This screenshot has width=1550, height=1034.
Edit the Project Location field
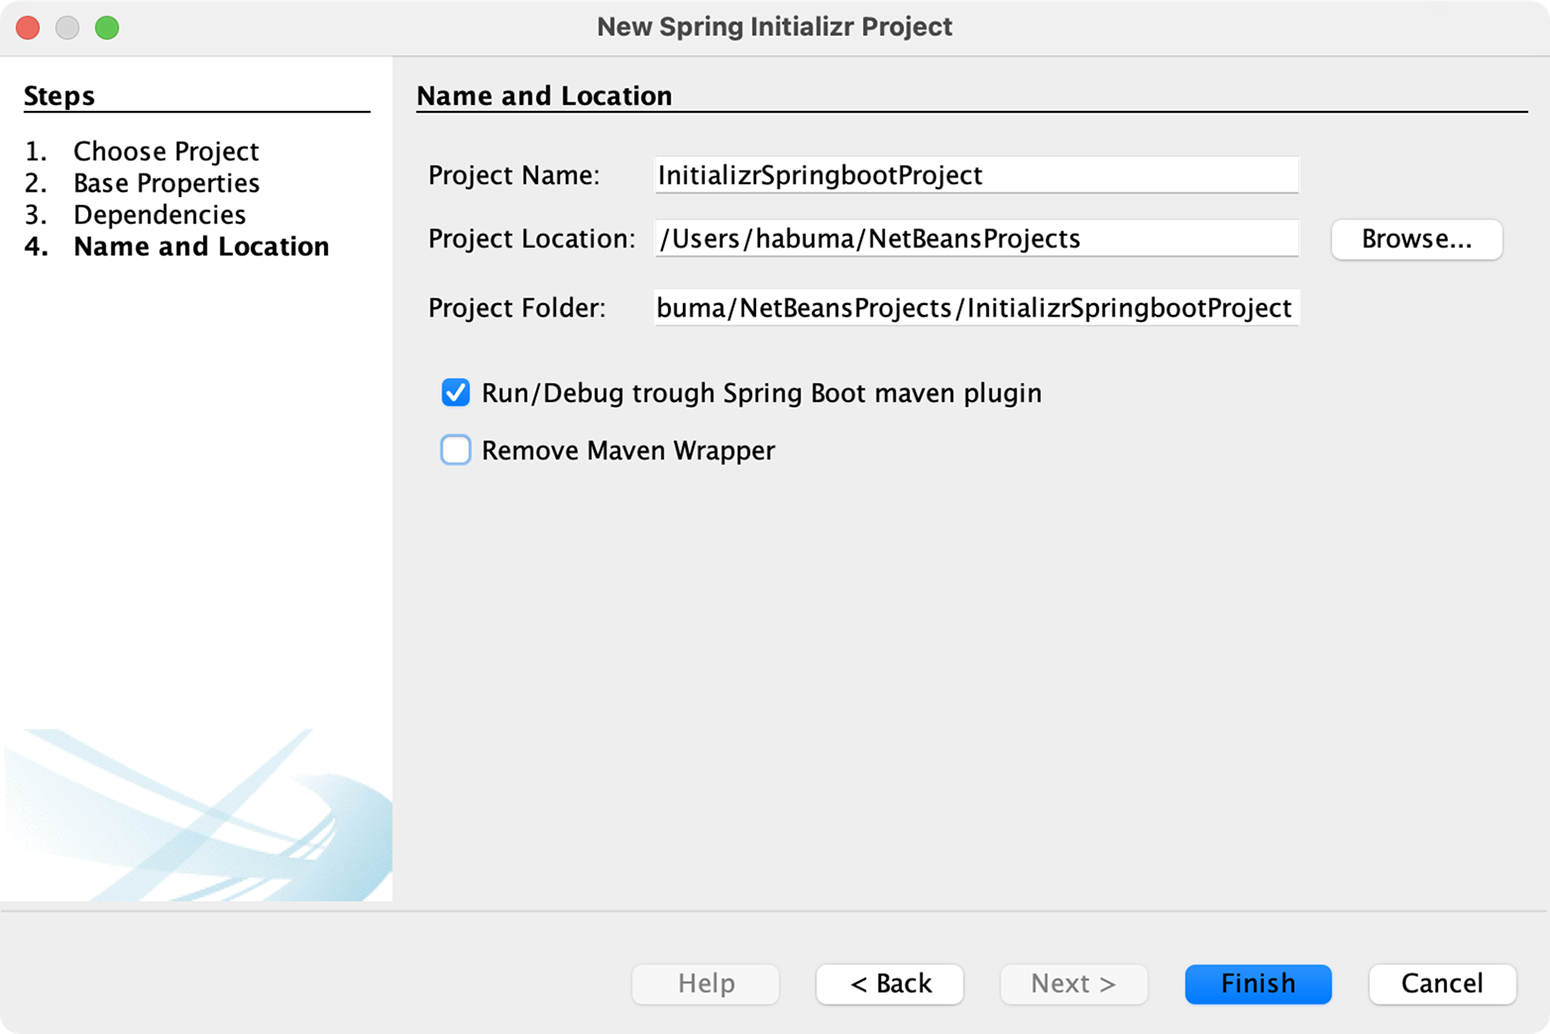pyautogui.click(x=976, y=239)
